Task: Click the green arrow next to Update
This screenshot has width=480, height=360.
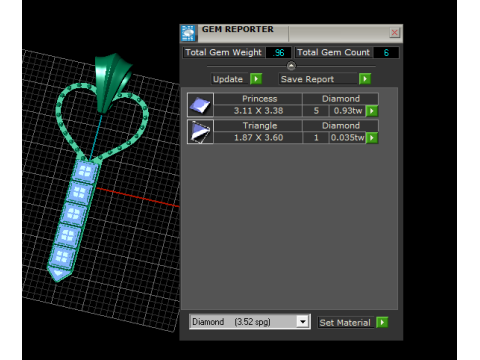Action: point(256,79)
